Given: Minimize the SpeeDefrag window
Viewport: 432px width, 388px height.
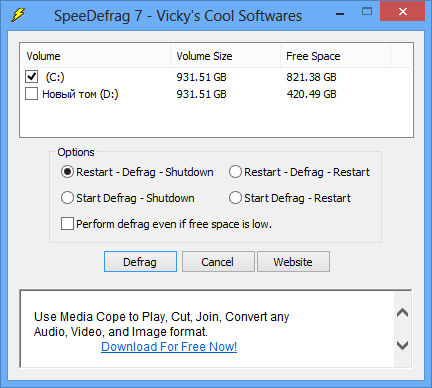Looking at the screenshot, I should click(x=340, y=14).
